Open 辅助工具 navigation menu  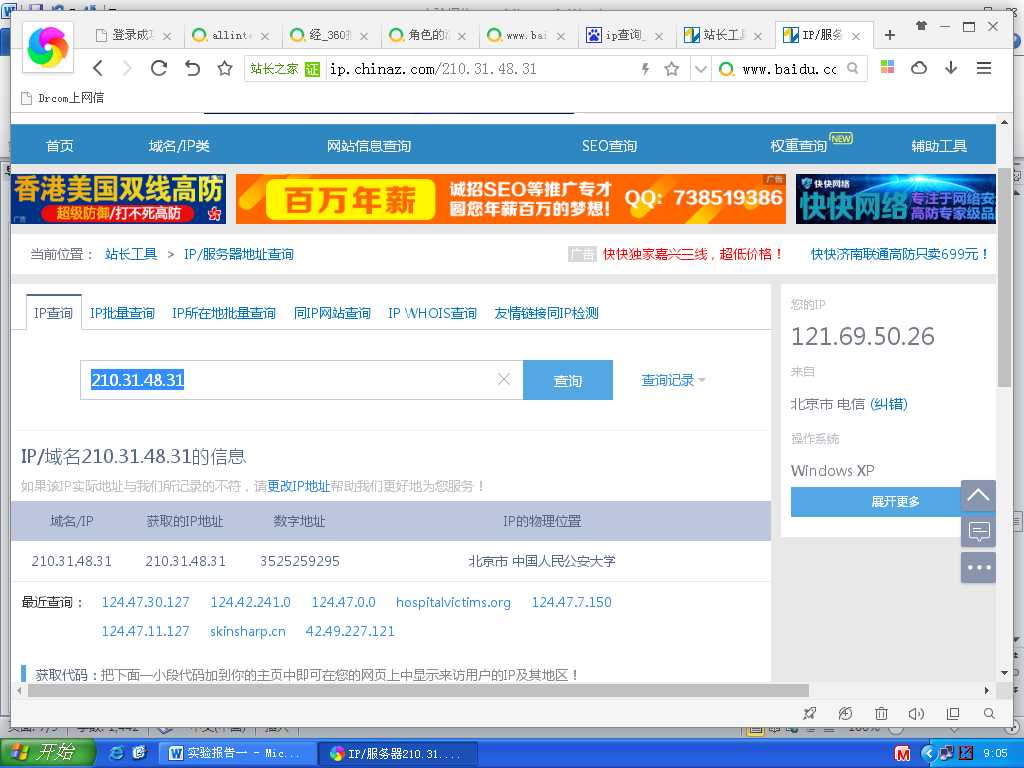pyautogui.click(x=939, y=146)
